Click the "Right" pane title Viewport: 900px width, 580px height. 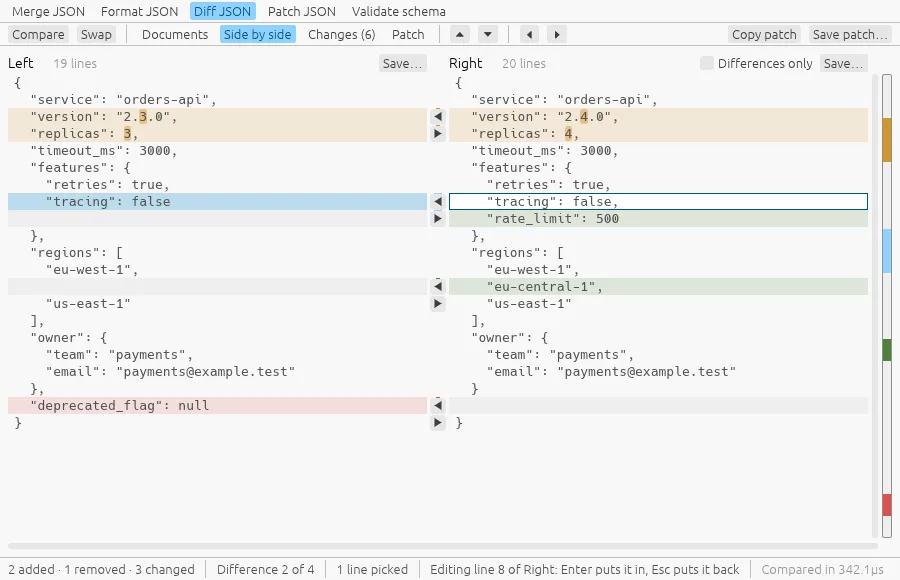click(x=465, y=63)
